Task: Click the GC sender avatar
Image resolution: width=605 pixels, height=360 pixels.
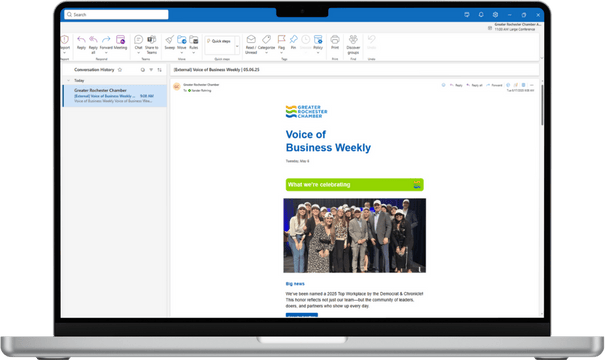Action: [177, 87]
